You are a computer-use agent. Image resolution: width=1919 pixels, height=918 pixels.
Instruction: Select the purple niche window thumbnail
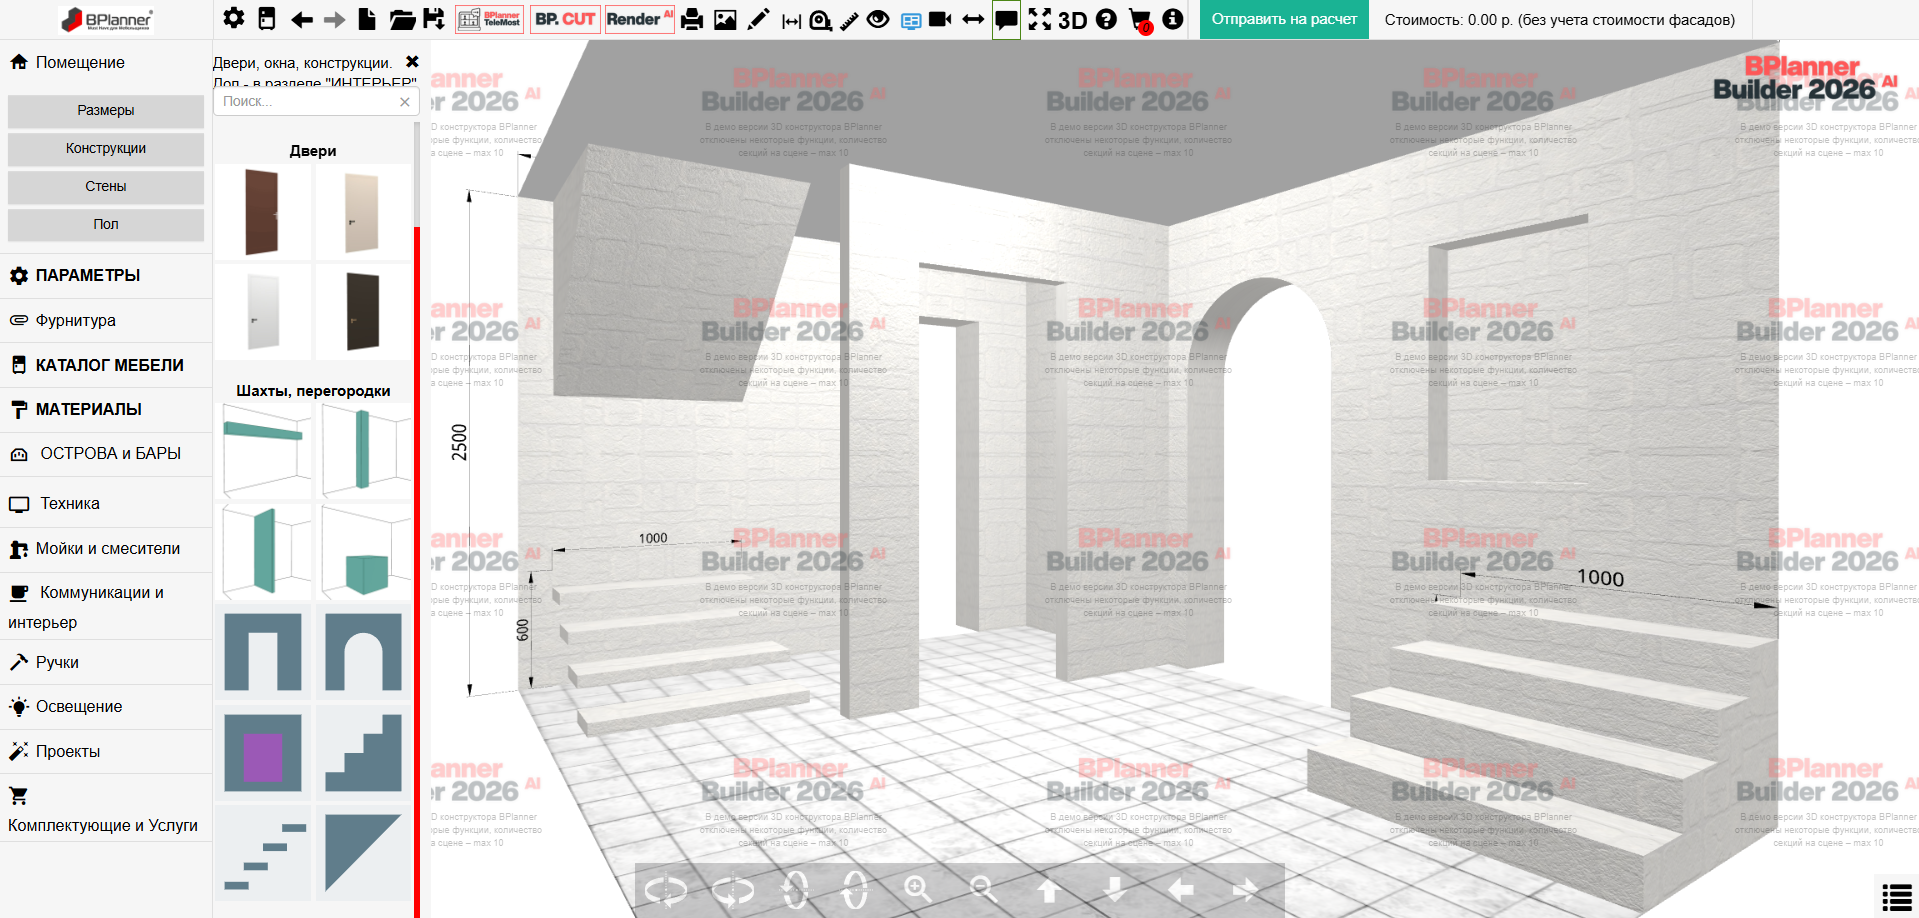tap(263, 752)
